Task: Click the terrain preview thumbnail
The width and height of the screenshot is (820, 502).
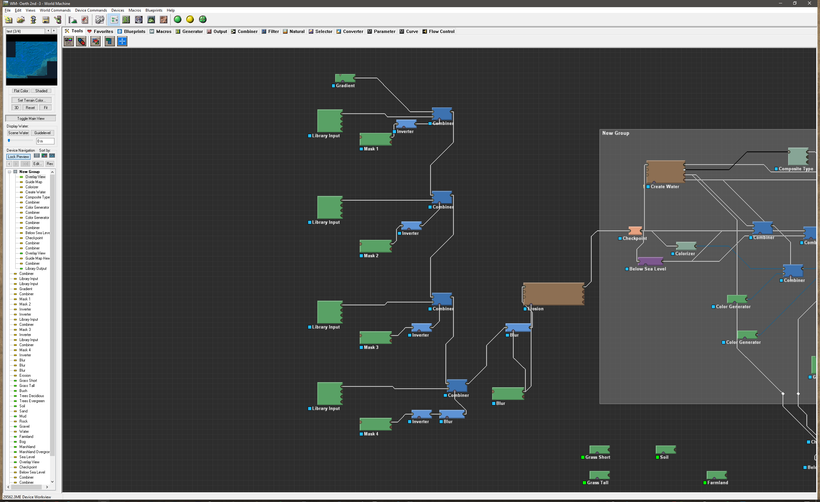Action: tap(31, 60)
